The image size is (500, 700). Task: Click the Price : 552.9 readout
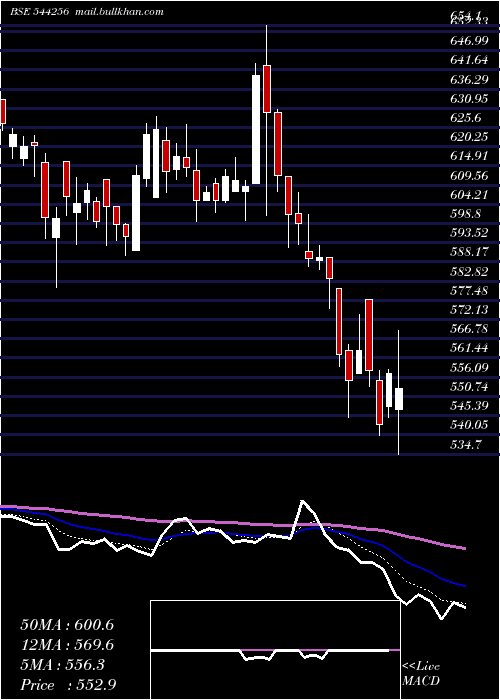click(x=68, y=685)
